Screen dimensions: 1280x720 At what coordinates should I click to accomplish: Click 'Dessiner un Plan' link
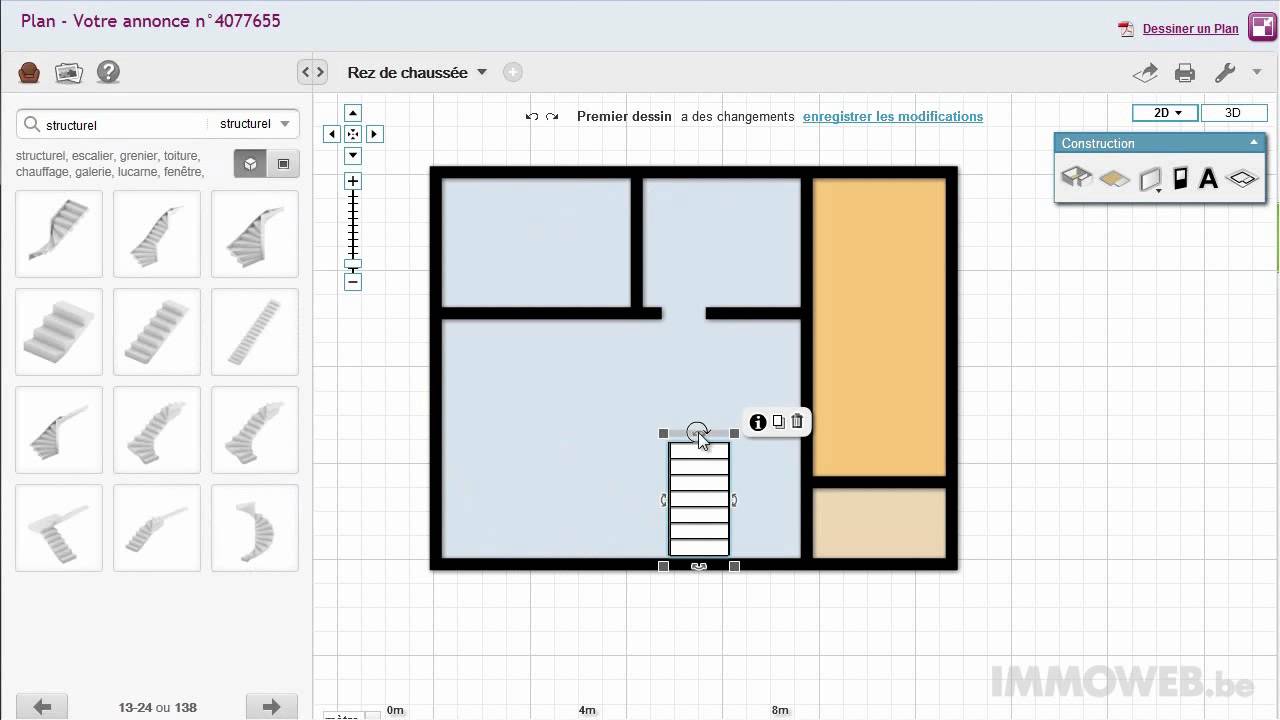1190,29
